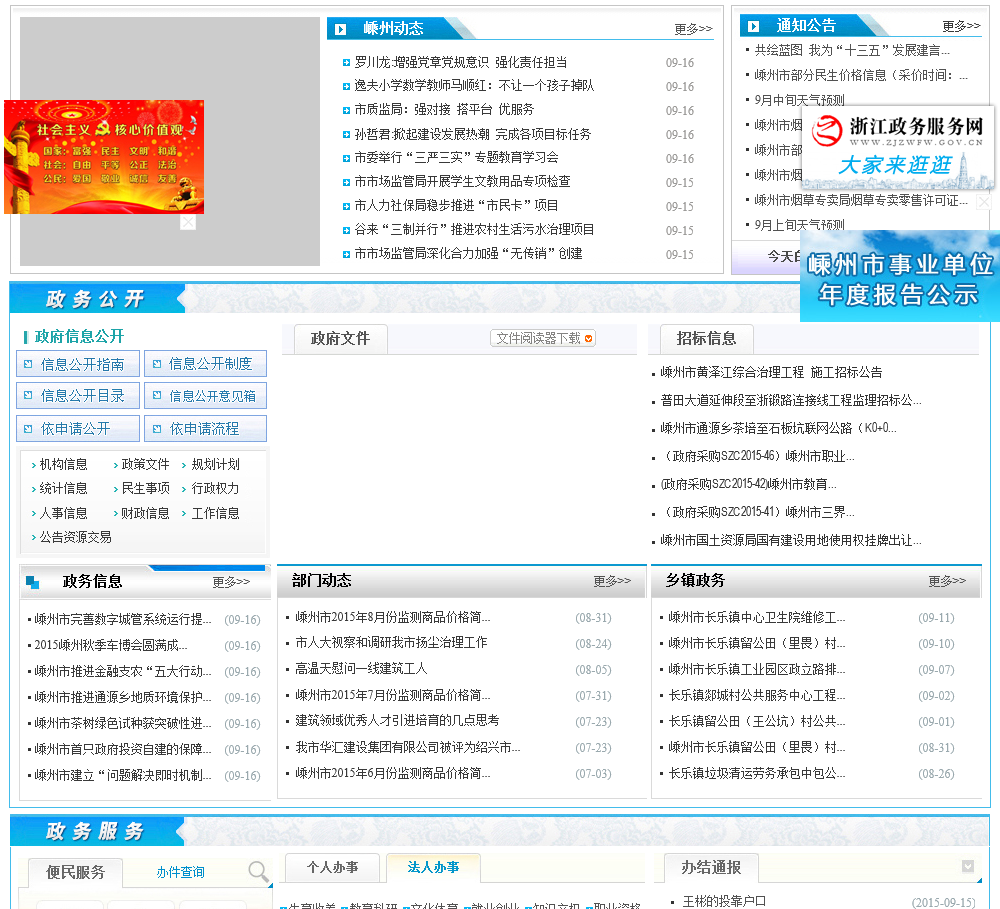Click the bullet icon before 市委举行“三严三实”专题教育学习会
The width and height of the screenshot is (1000, 909).
pos(346,158)
